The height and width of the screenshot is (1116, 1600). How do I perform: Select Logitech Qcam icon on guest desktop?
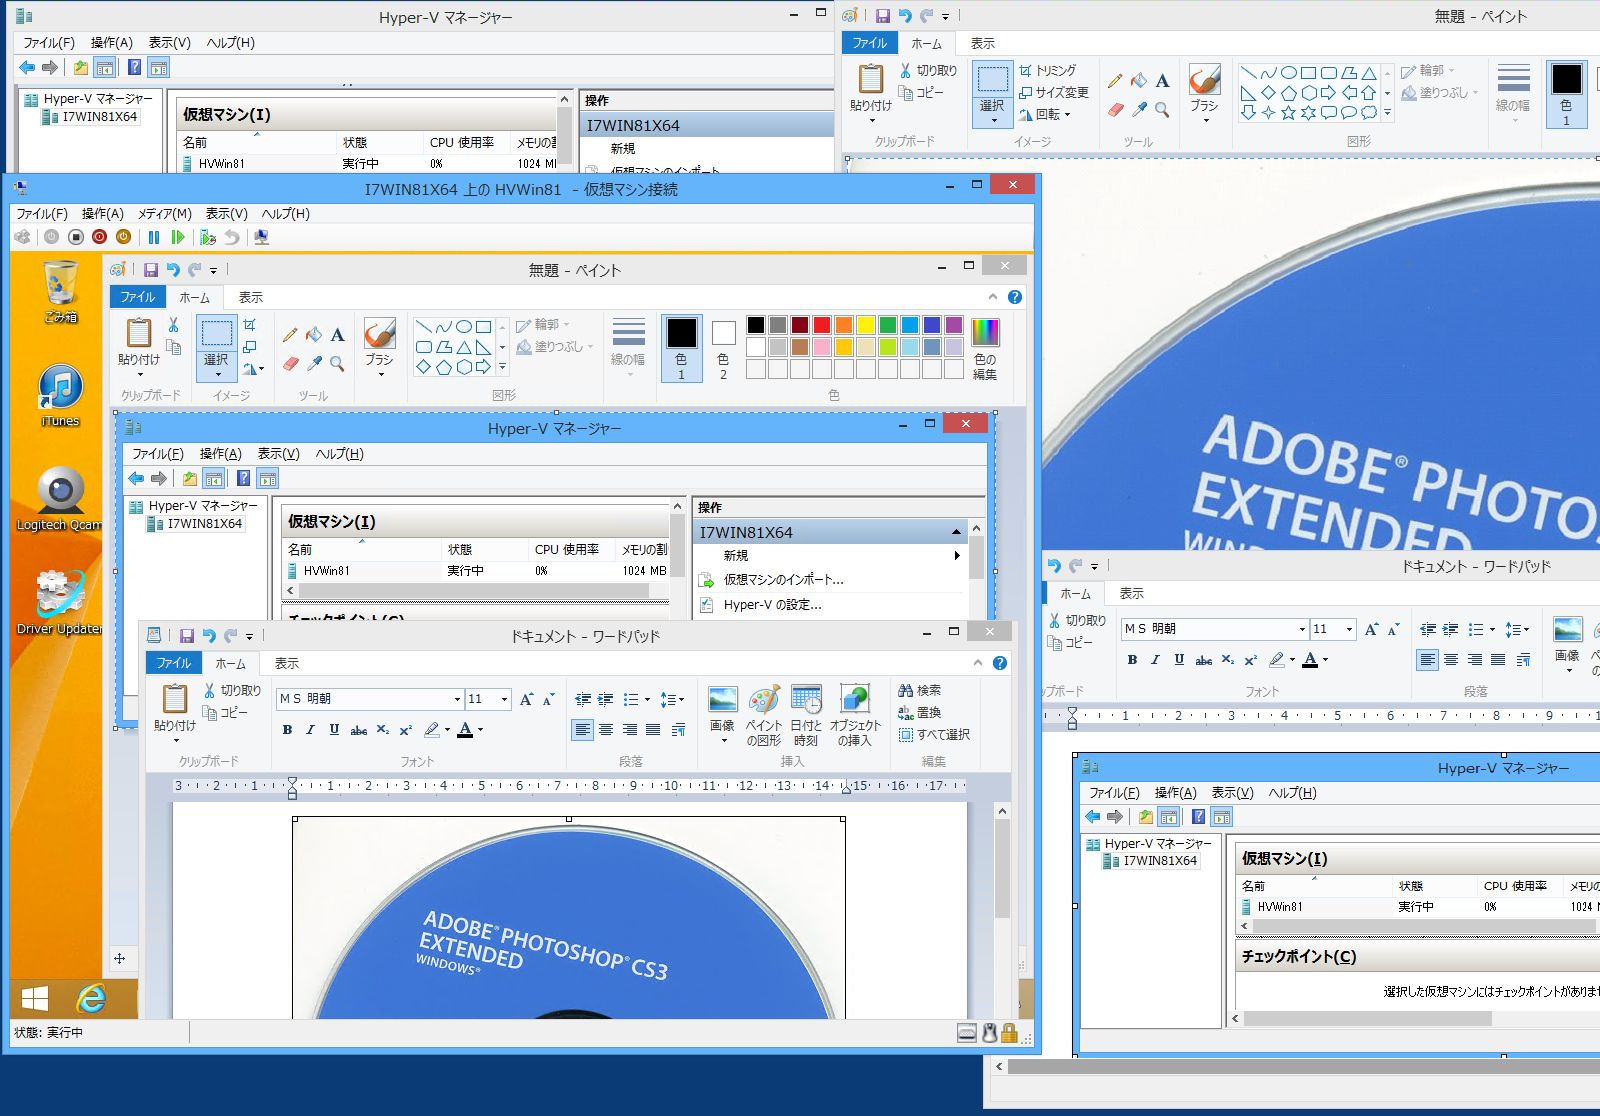(59, 499)
